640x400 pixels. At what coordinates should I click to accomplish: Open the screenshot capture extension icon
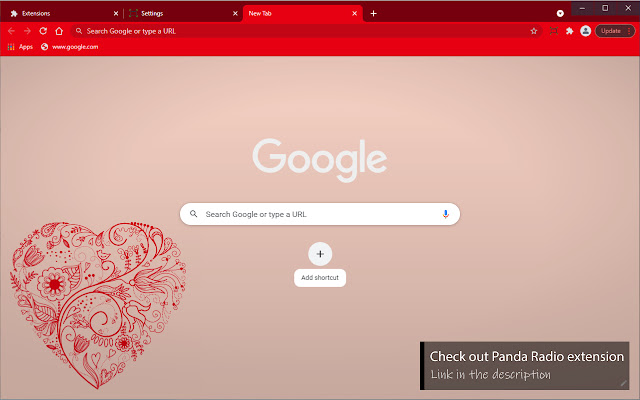pos(553,31)
